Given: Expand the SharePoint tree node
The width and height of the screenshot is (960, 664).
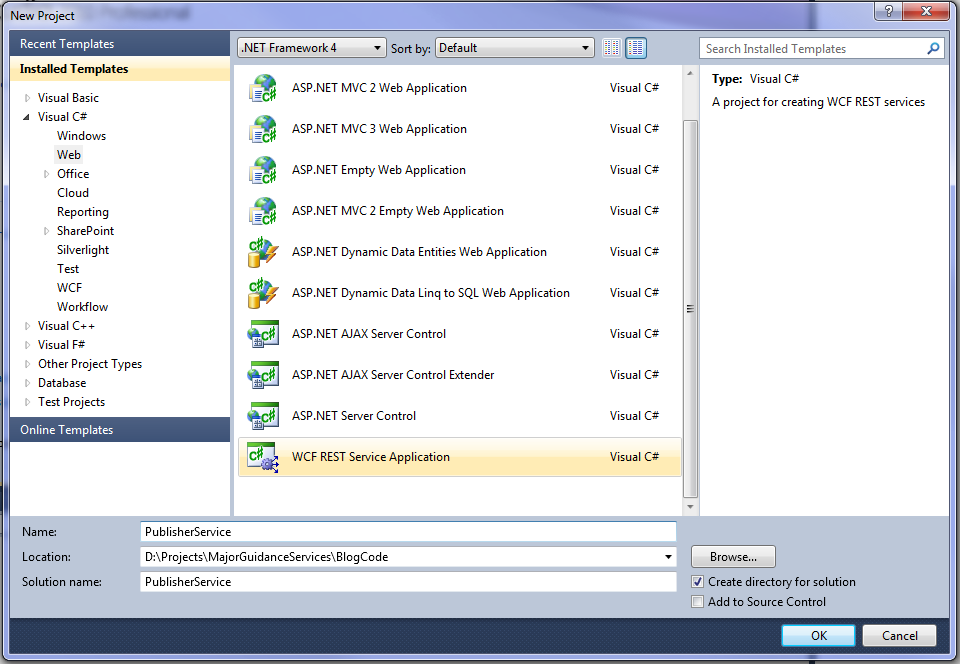Looking at the screenshot, I should click(x=47, y=231).
